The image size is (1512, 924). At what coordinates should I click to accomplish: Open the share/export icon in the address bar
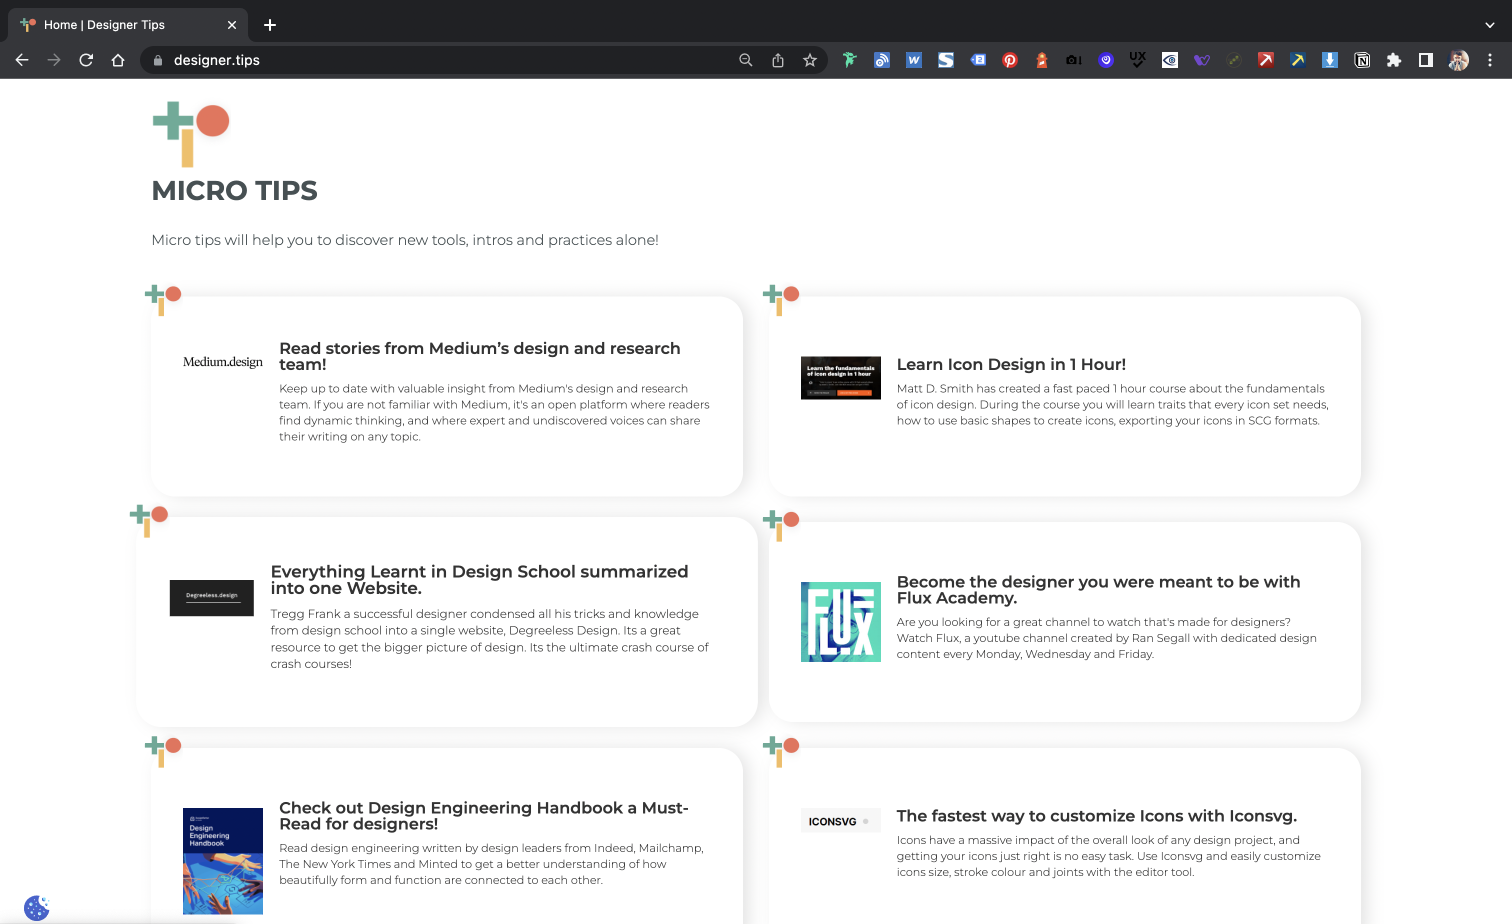778,60
